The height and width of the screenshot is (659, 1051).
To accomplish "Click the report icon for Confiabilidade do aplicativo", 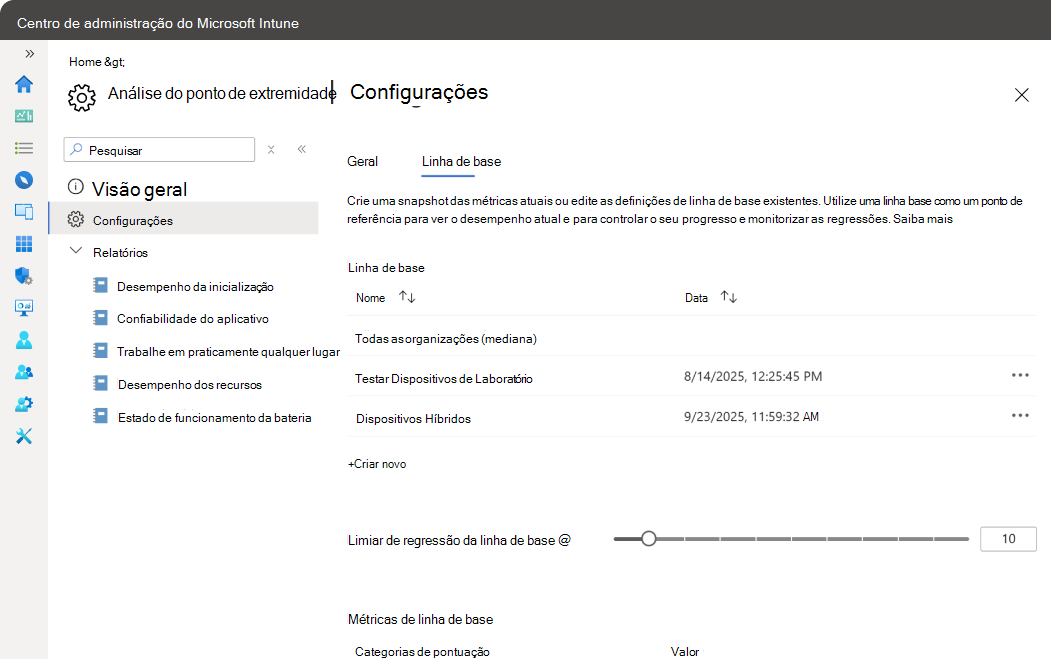I will click(x=101, y=318).
